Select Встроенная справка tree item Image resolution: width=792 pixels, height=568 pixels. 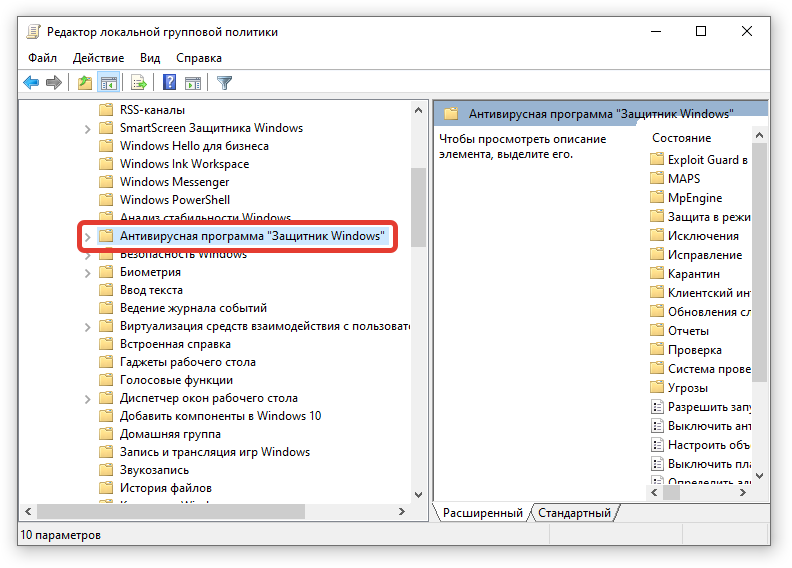(x=175, y=344)
